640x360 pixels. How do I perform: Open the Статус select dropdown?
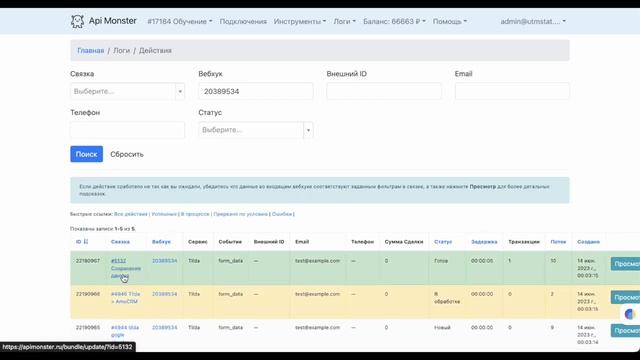tap(256, 130)
